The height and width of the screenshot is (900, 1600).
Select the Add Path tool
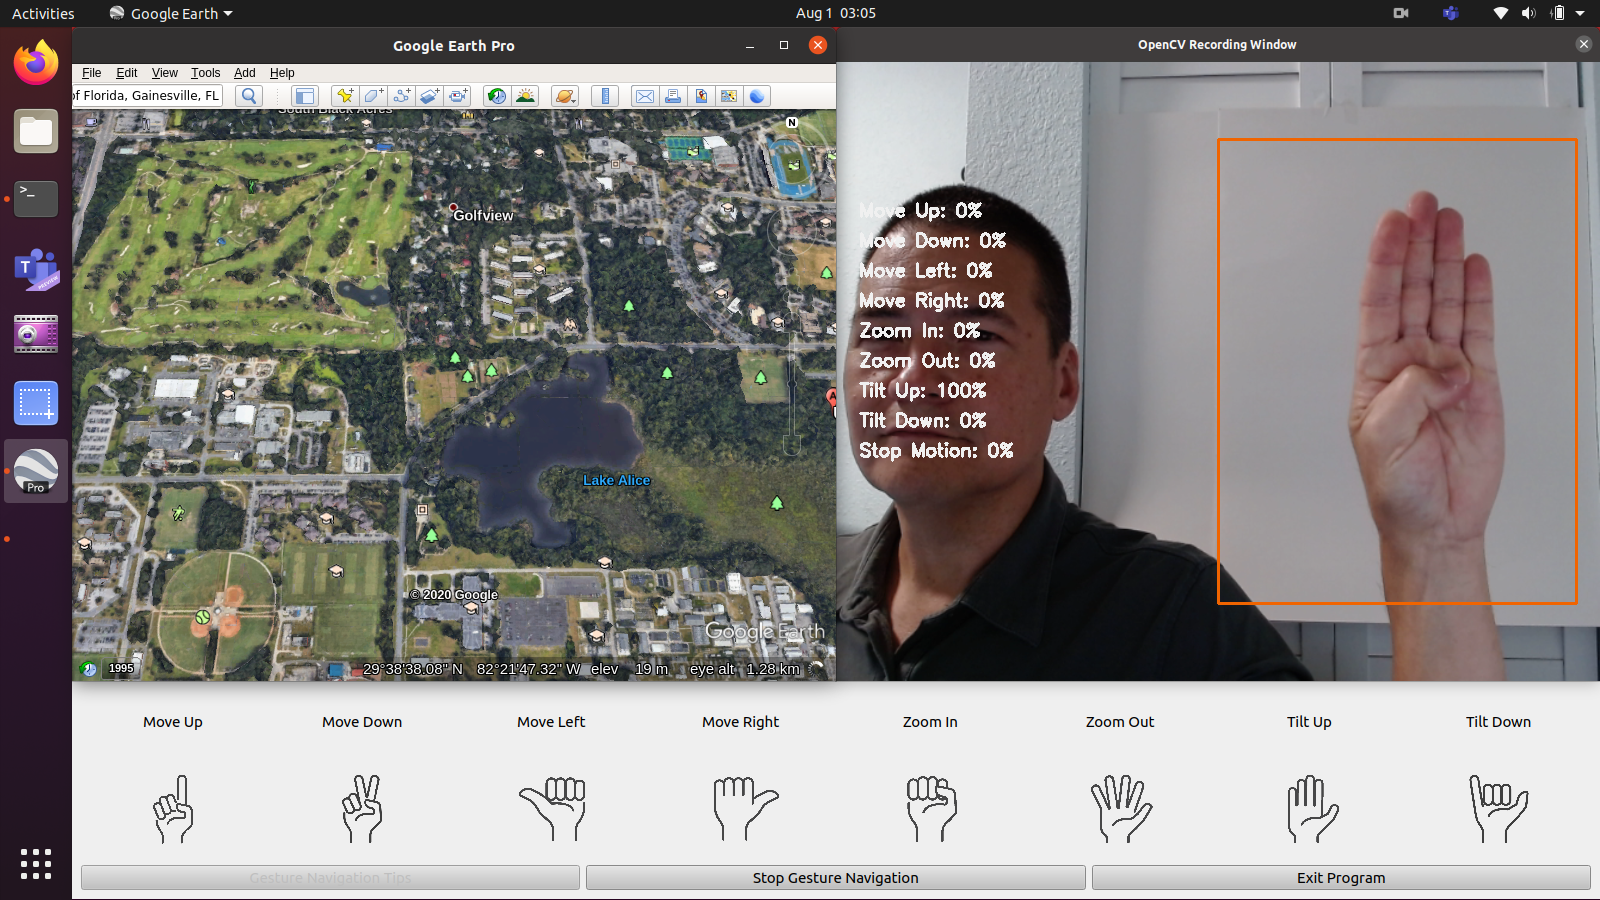(x=402, y=96)
